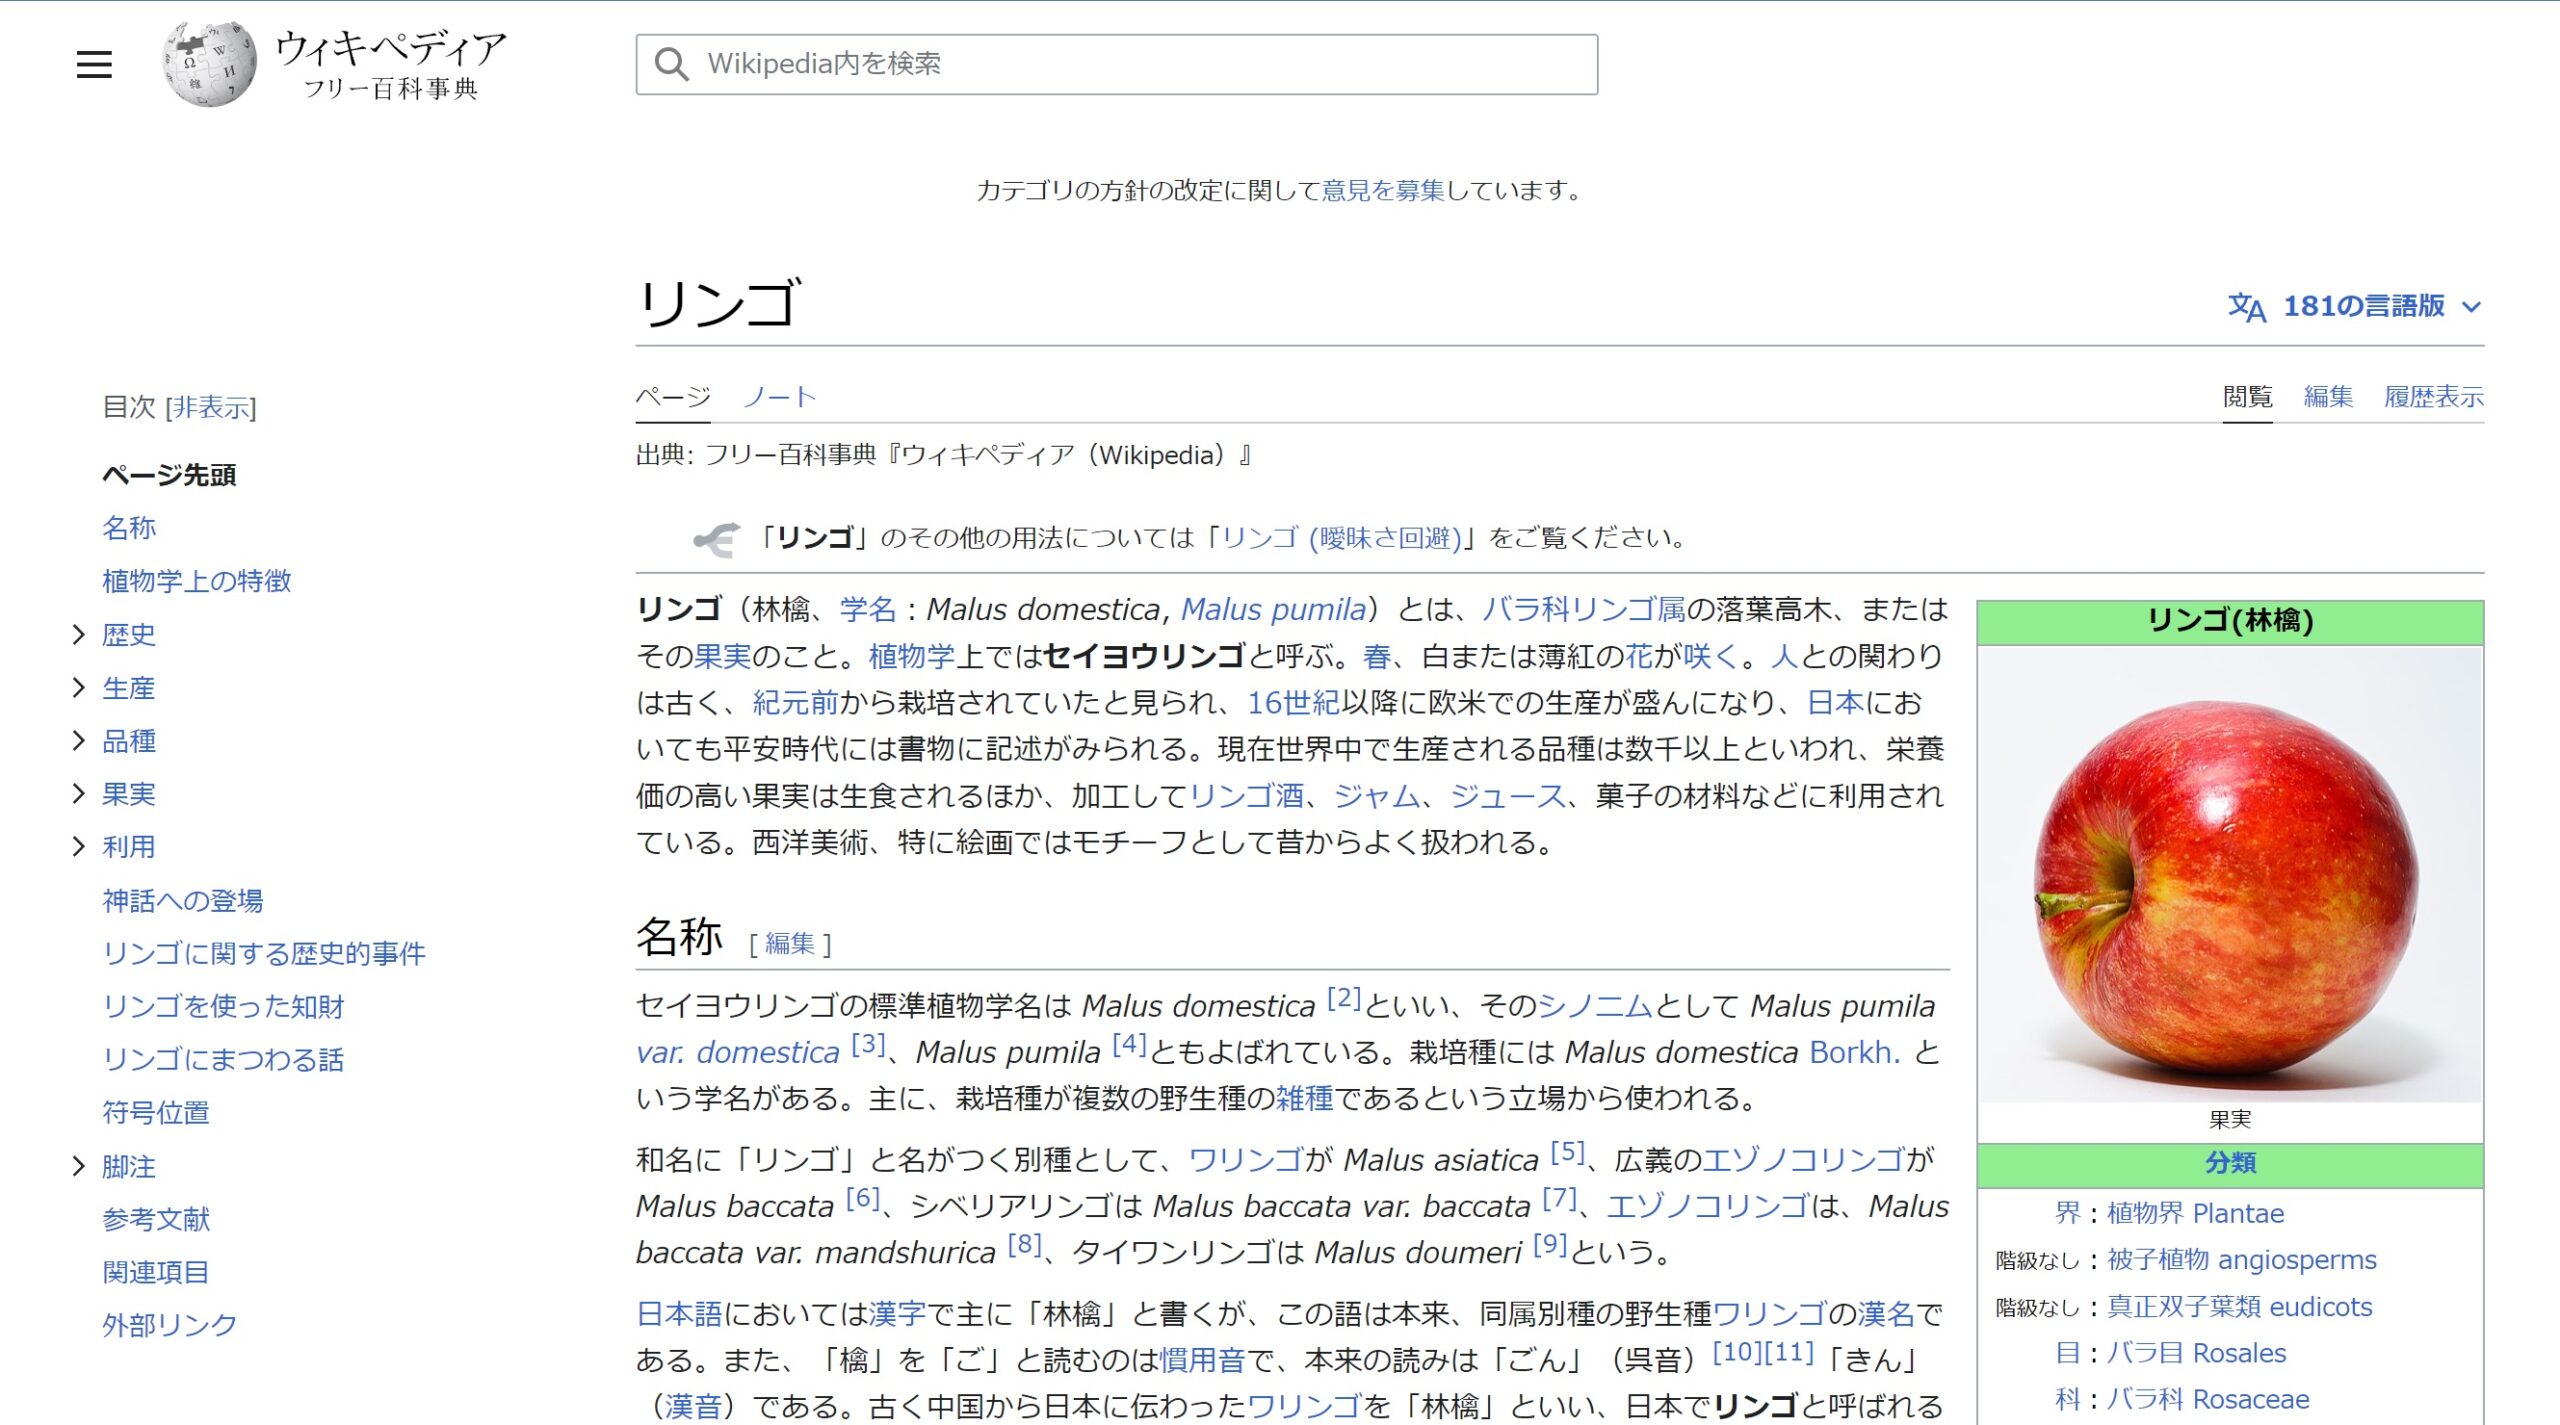Click the search magnifier icon

671,65
